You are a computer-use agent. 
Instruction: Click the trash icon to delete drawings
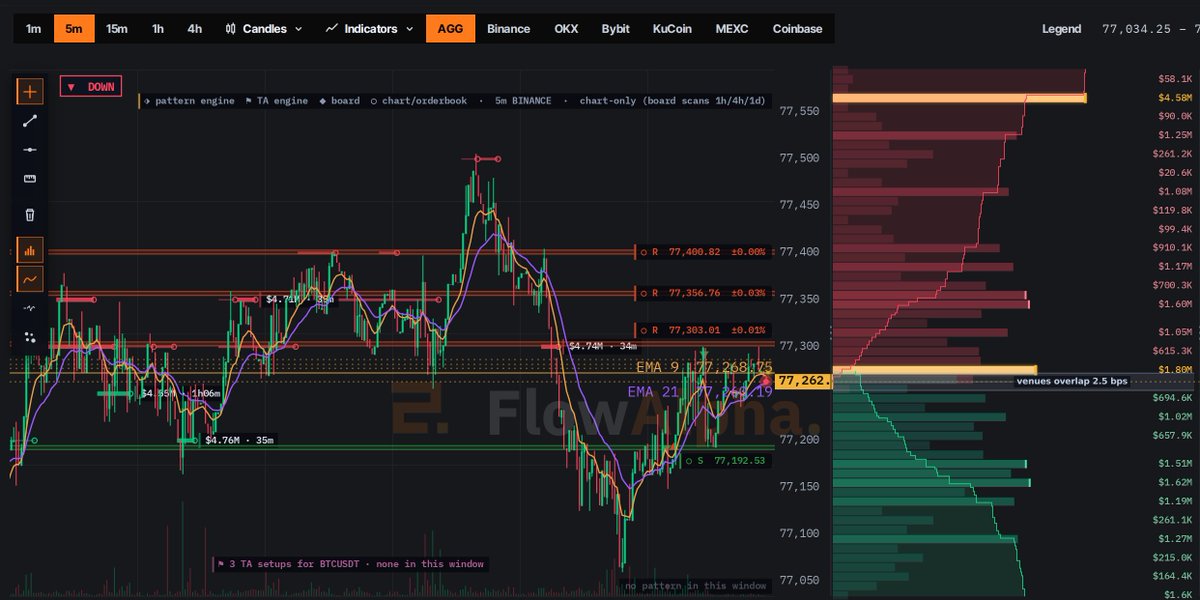coord(30,214)
